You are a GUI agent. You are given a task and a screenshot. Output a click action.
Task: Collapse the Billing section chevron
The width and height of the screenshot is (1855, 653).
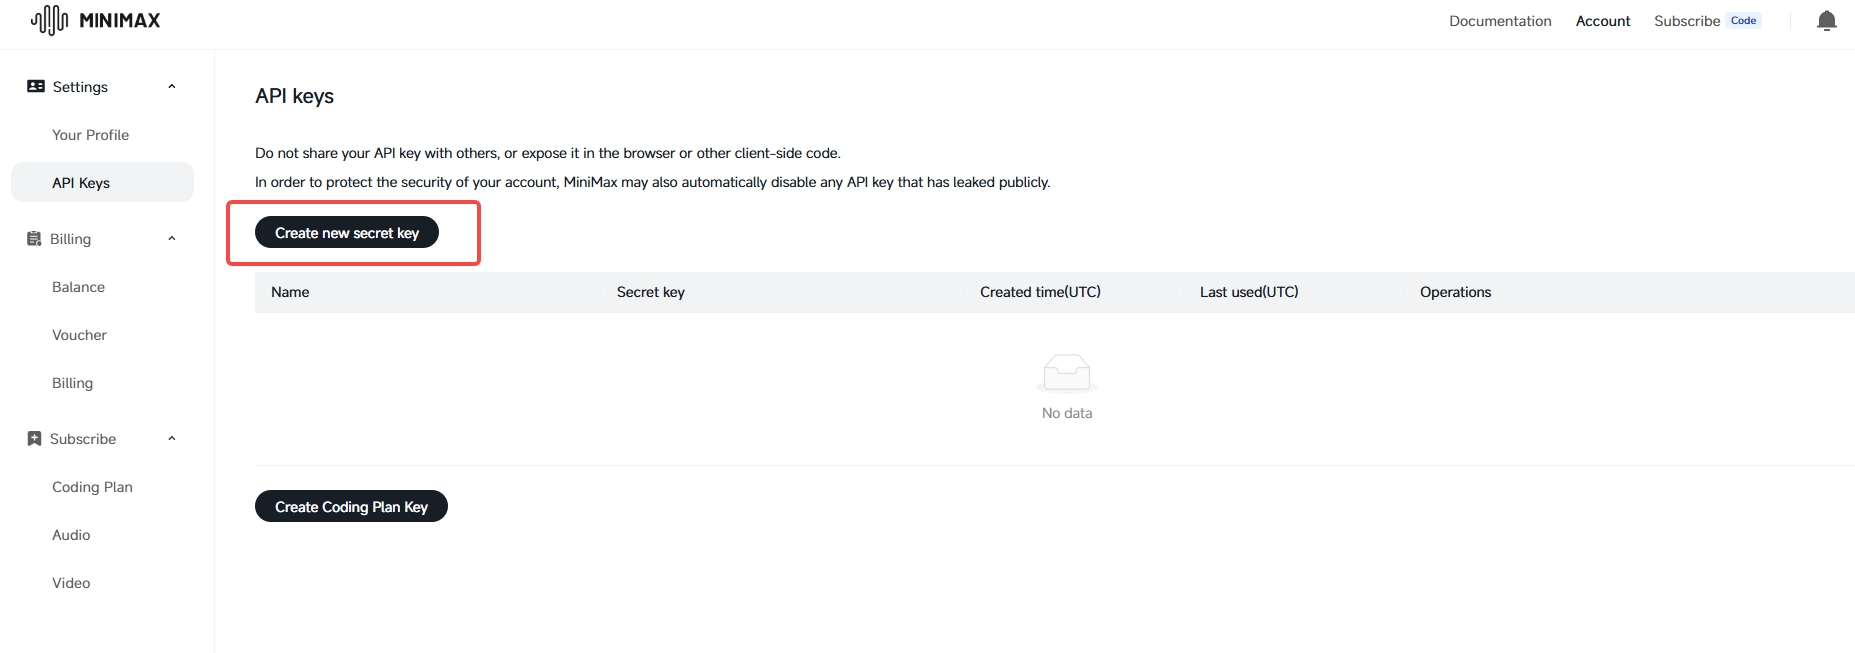(172, 239)
